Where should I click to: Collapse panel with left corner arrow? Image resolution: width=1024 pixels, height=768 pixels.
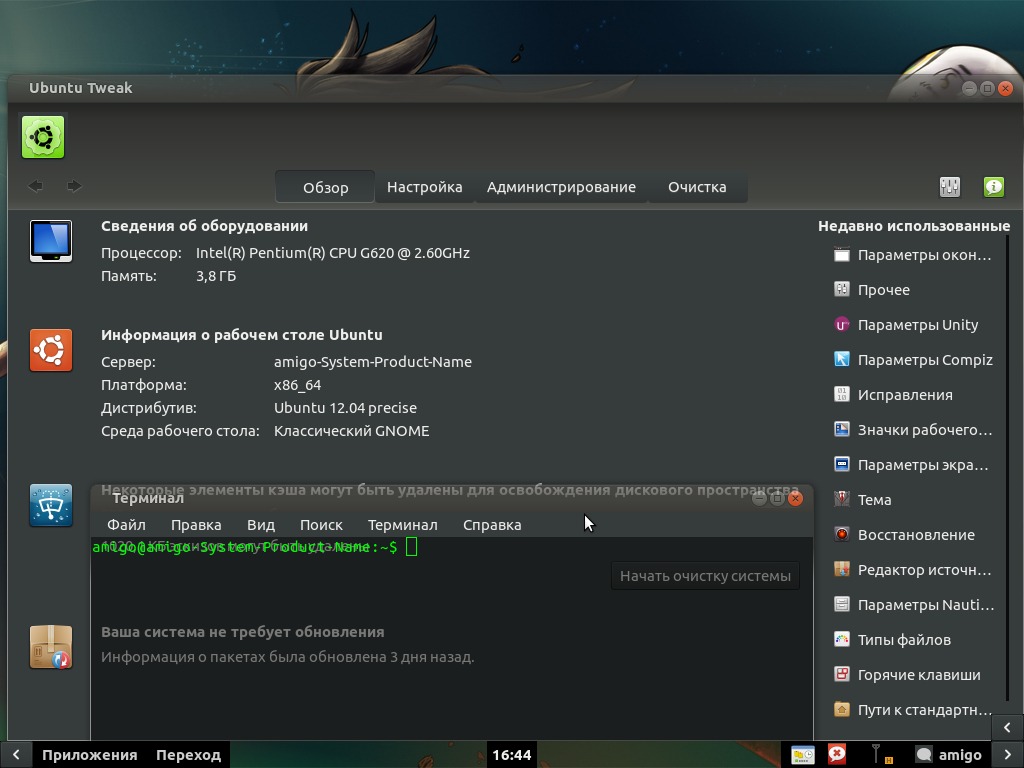(16, 755)
